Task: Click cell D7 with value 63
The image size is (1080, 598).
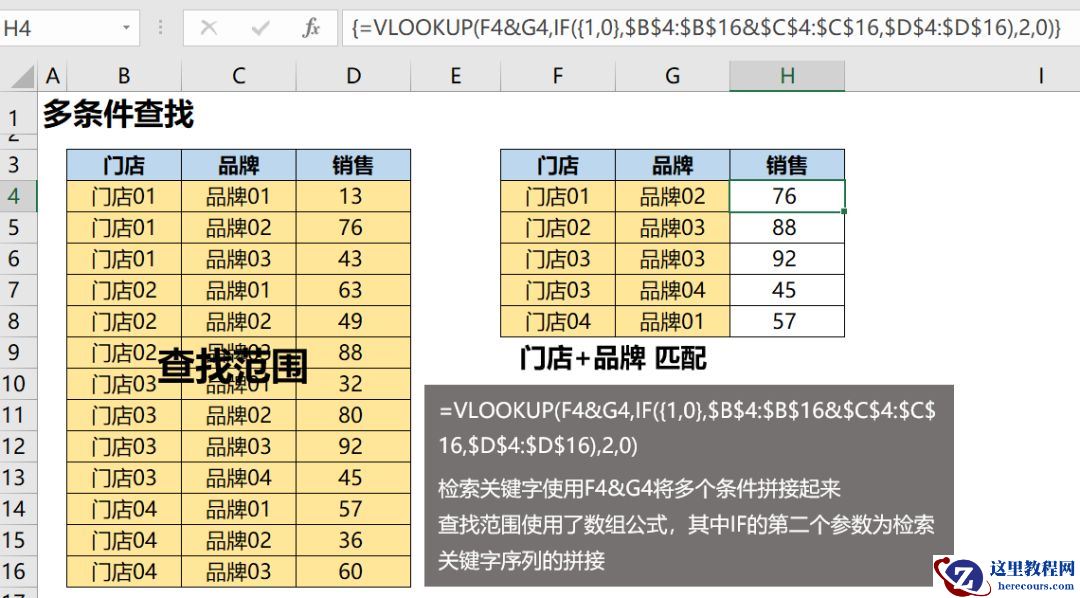Action: [353, 290]
